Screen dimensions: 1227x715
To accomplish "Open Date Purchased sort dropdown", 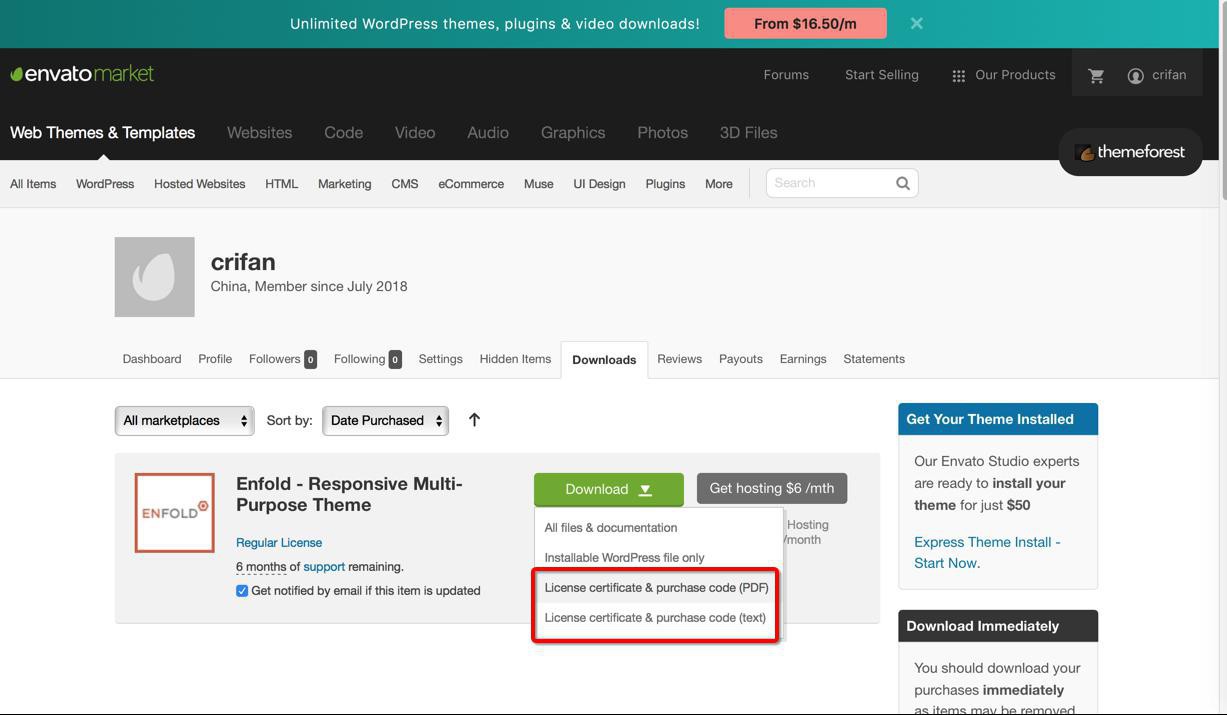I will point(385,421).
